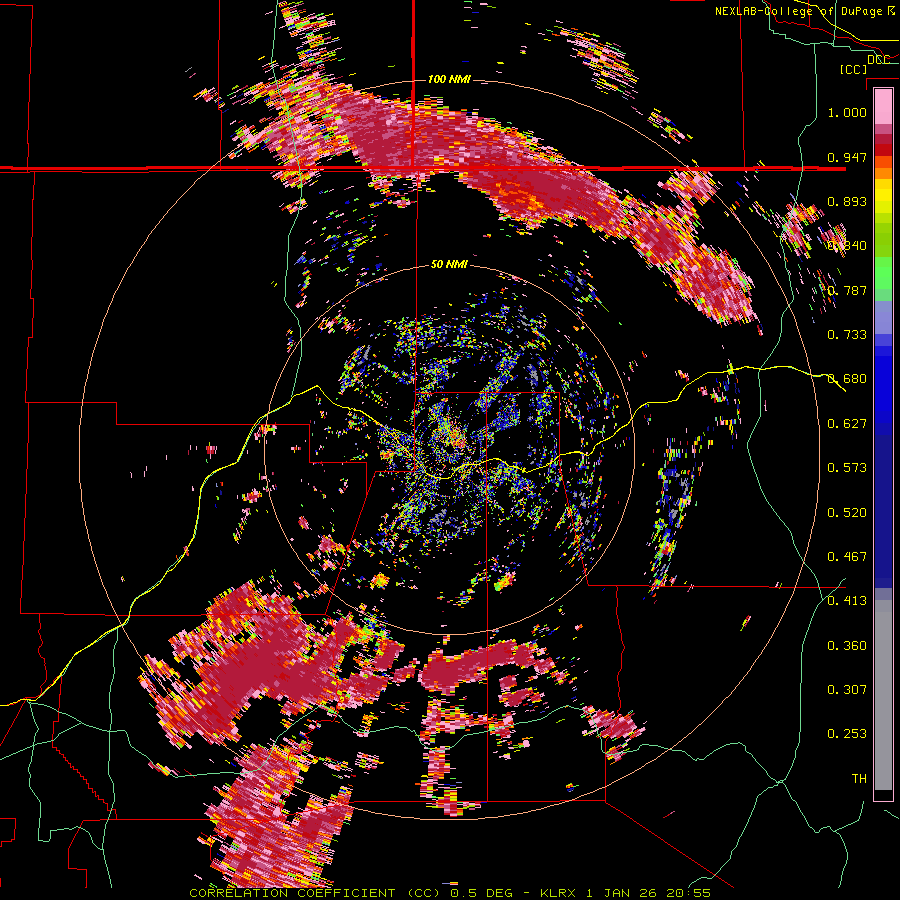Select the 0.253 legend value

click(847, 734)
